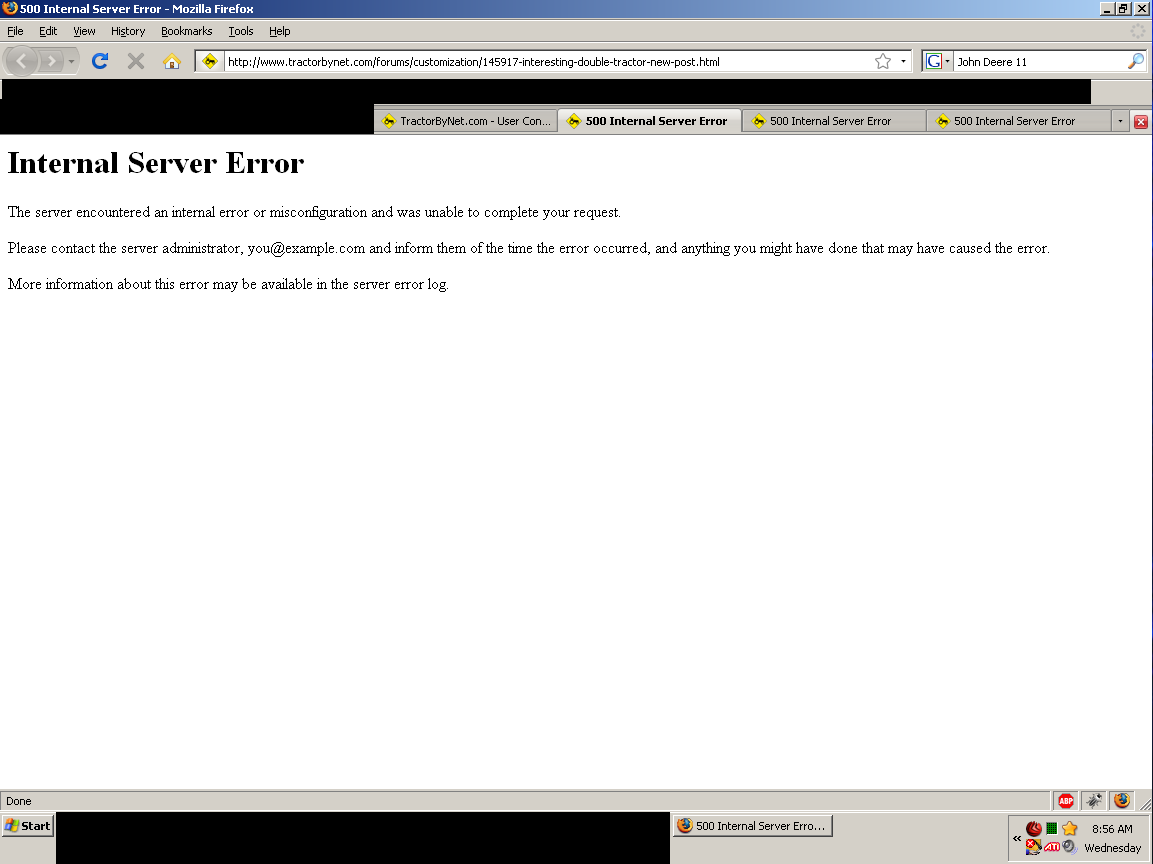The width and height of the screenshot is (1153, 864).
Task: Switch to the third tab, 500 Internal Server Error
Action: (833, 121)
